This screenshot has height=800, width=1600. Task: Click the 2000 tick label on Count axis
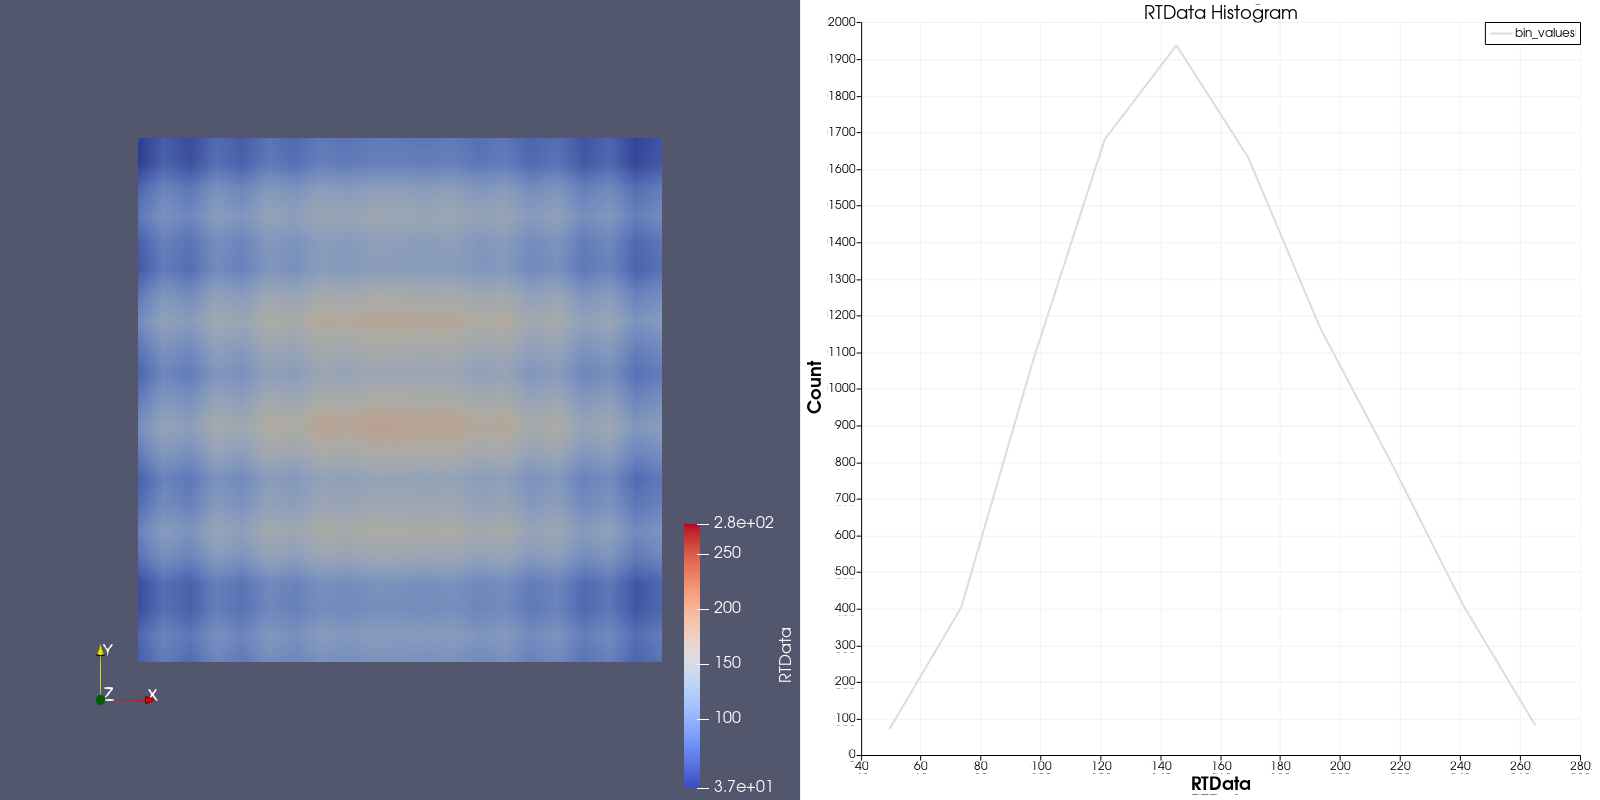point(841,22)
